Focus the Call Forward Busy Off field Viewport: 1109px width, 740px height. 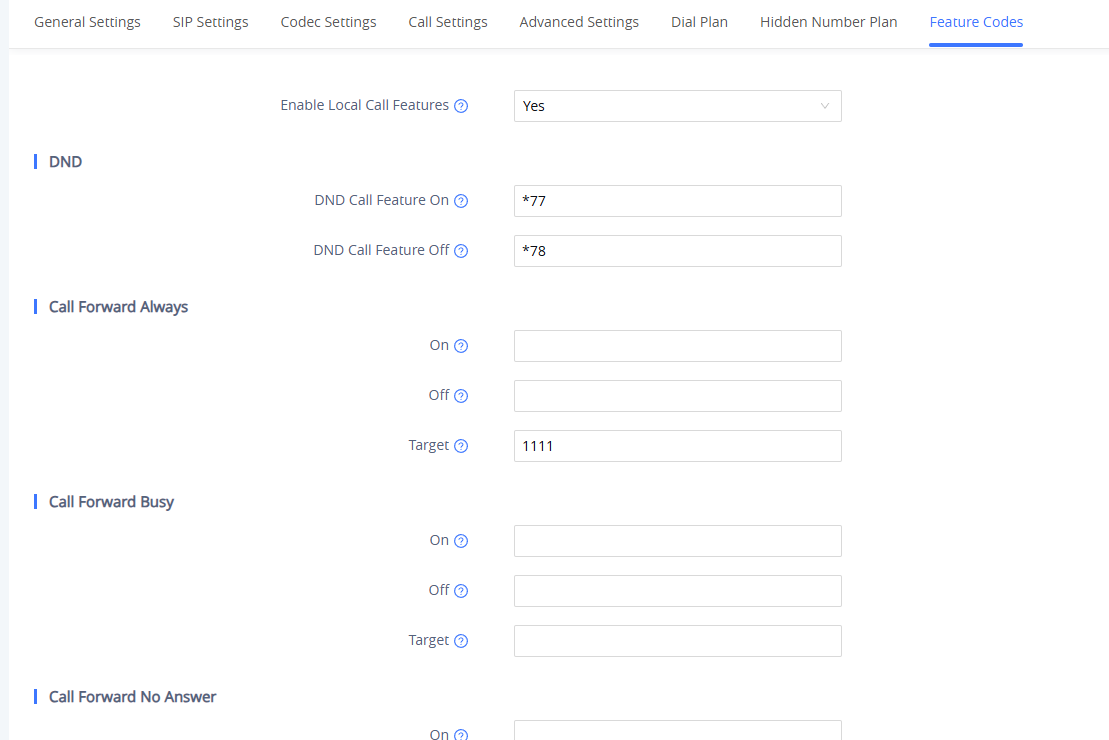(x=677, y=591)
